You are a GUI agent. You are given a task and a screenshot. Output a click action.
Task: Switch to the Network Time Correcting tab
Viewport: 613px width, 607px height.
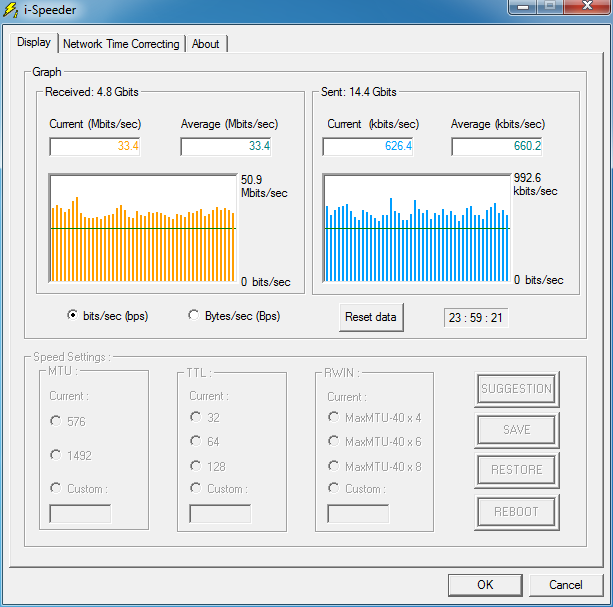tap(121, 44)
